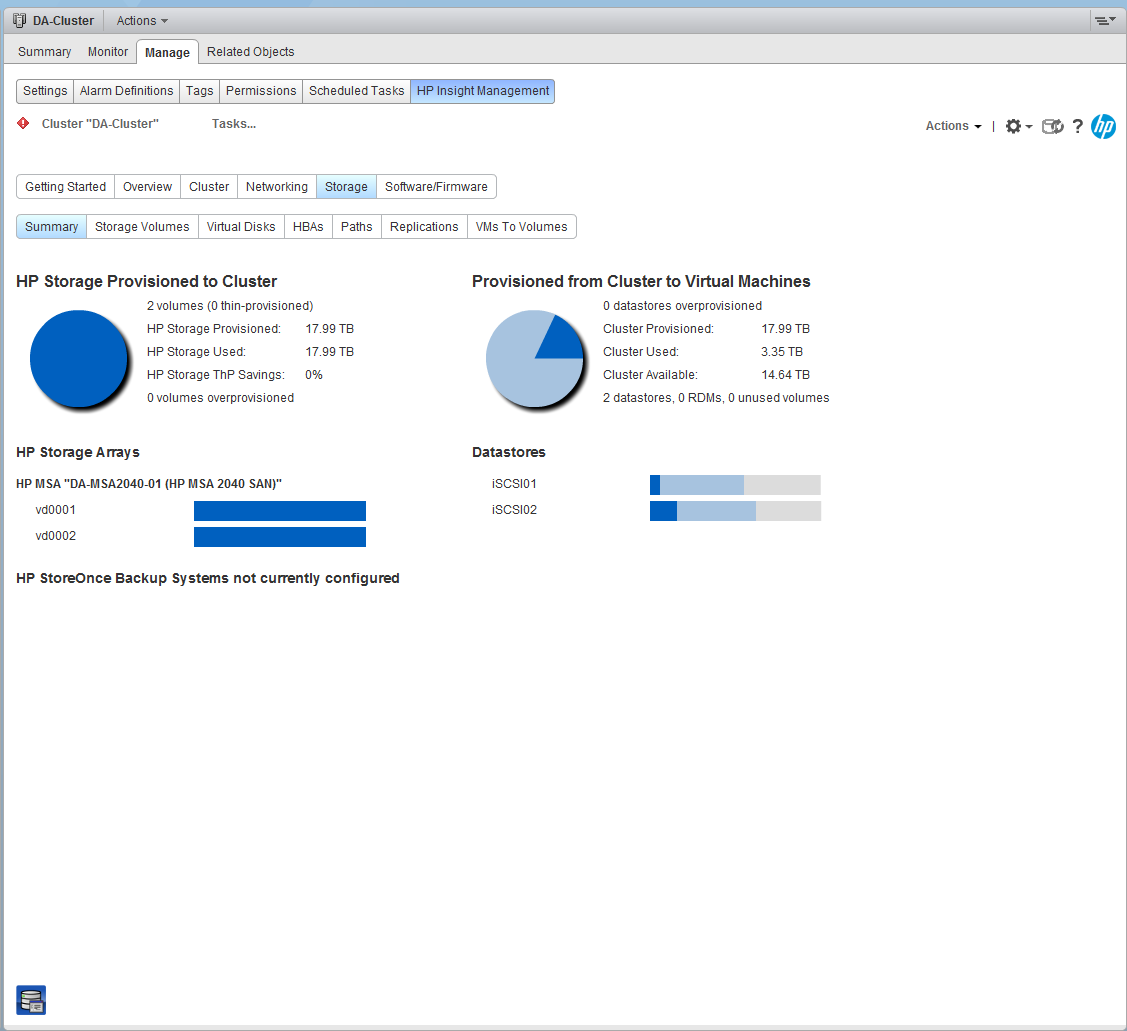Open the panel options menu icon top-right
1127x1031 pixels.
[1105, 20]
